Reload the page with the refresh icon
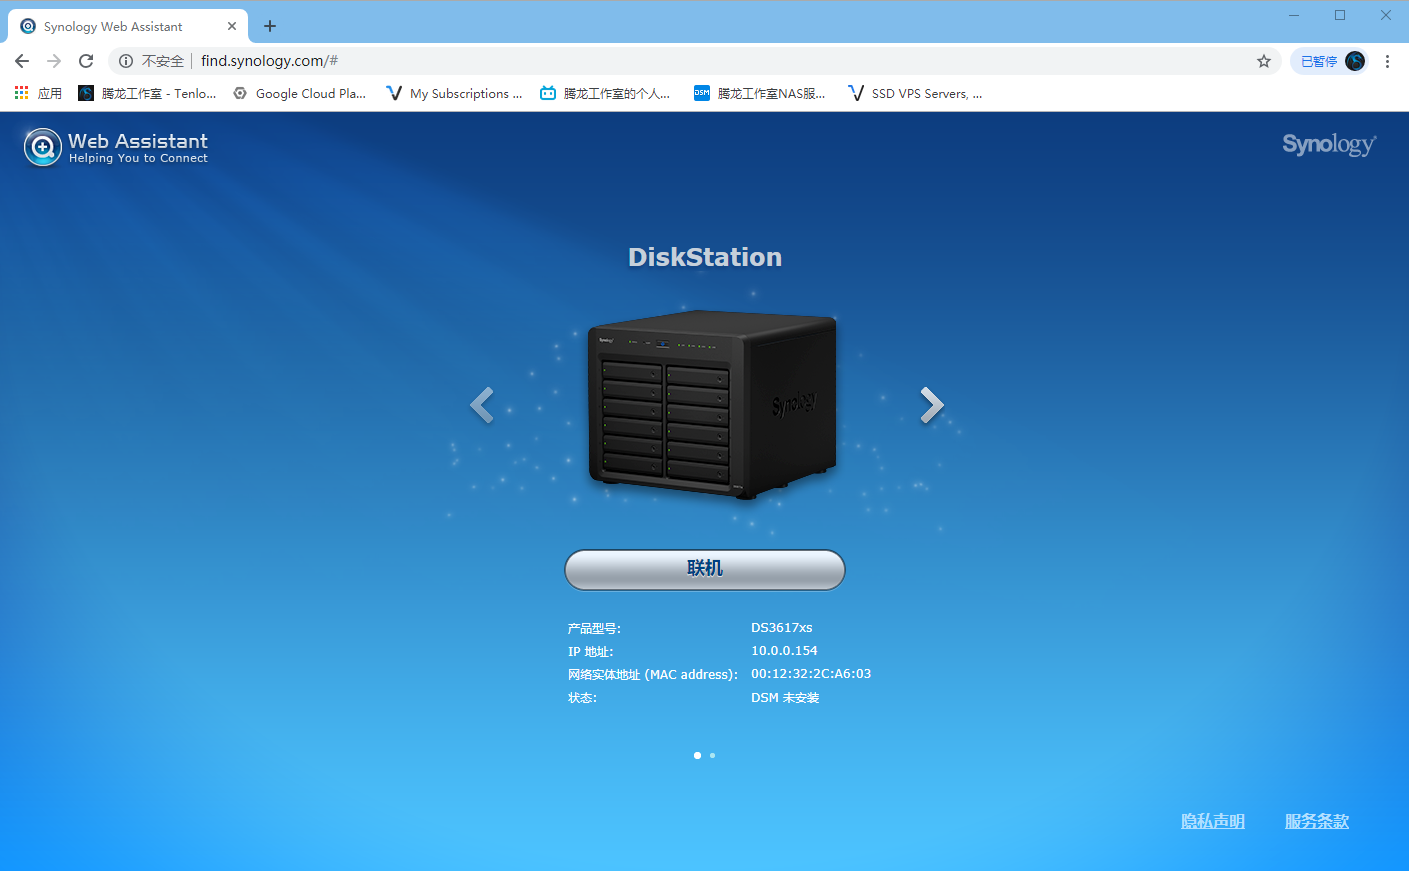The width and height of the screenshot is (1409, 871). click(86, 61)
